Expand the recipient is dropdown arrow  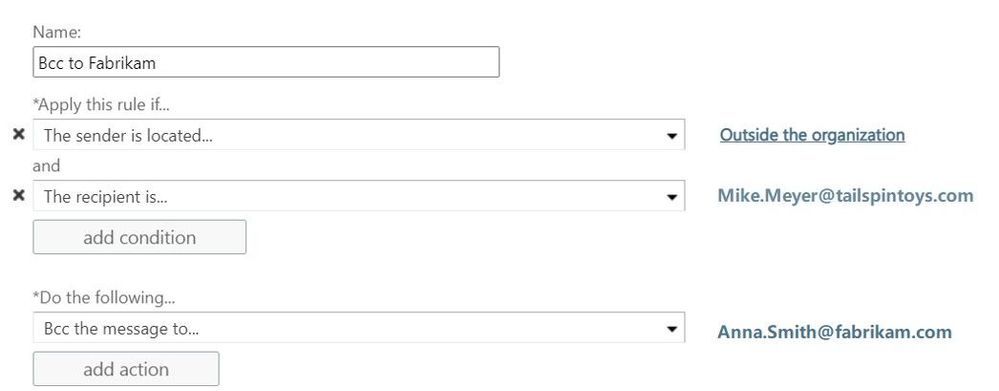pos(672,197)
